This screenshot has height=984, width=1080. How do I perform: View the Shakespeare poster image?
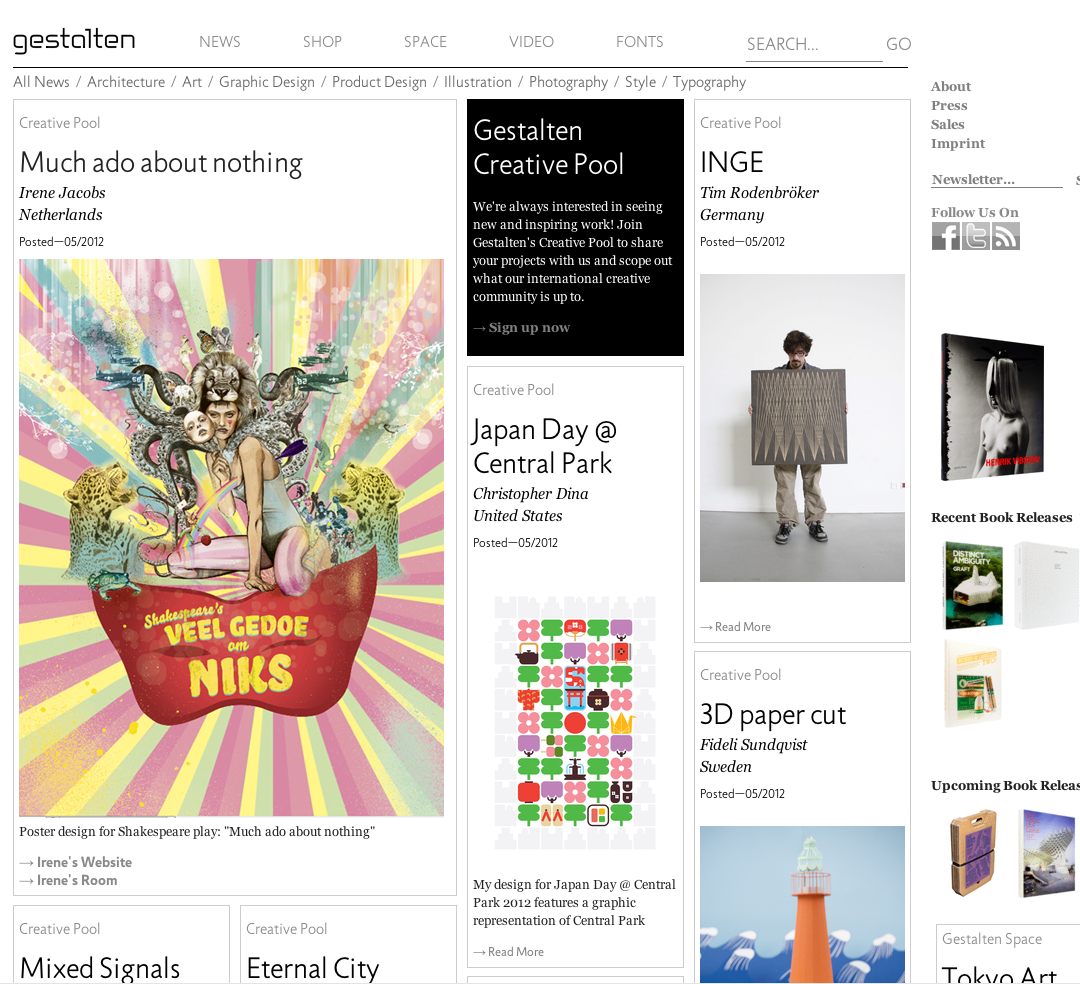pyautogui.click(x=231, y=538)
